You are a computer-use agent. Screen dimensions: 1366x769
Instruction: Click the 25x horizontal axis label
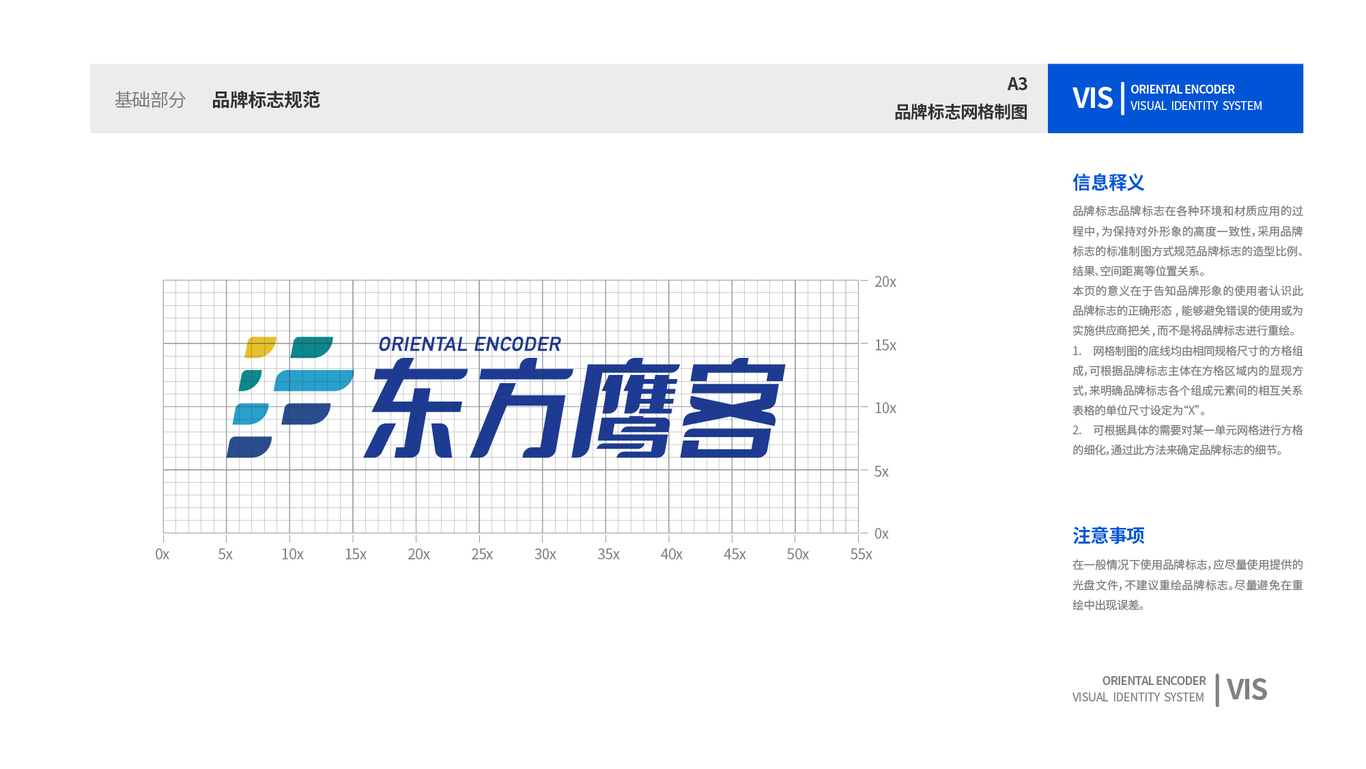point(482,554)
